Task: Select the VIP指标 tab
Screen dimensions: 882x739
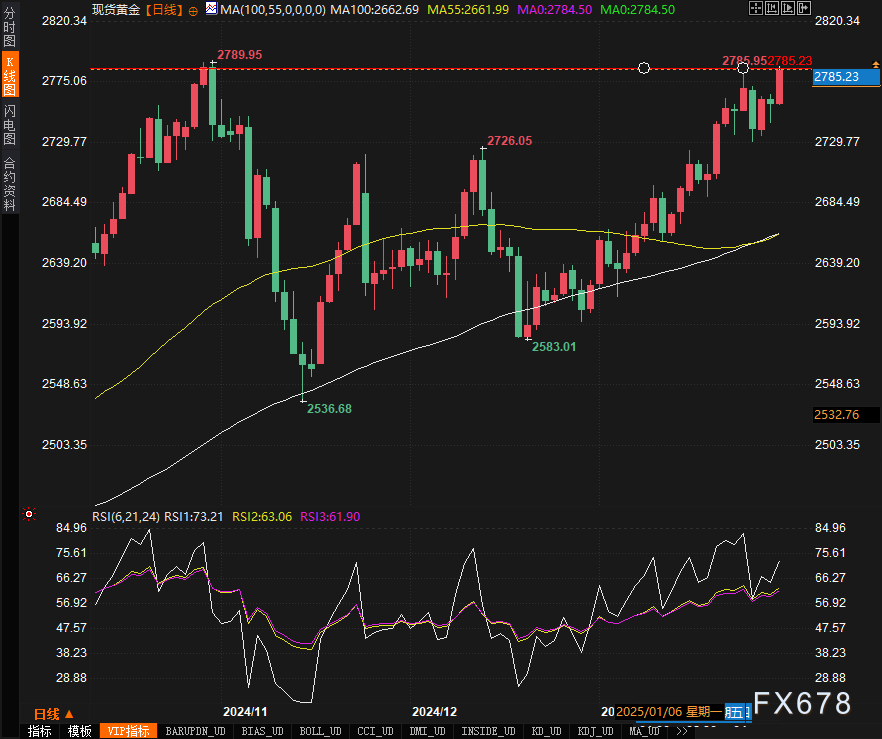Action: pyautogui.click(x=128, y=731)
